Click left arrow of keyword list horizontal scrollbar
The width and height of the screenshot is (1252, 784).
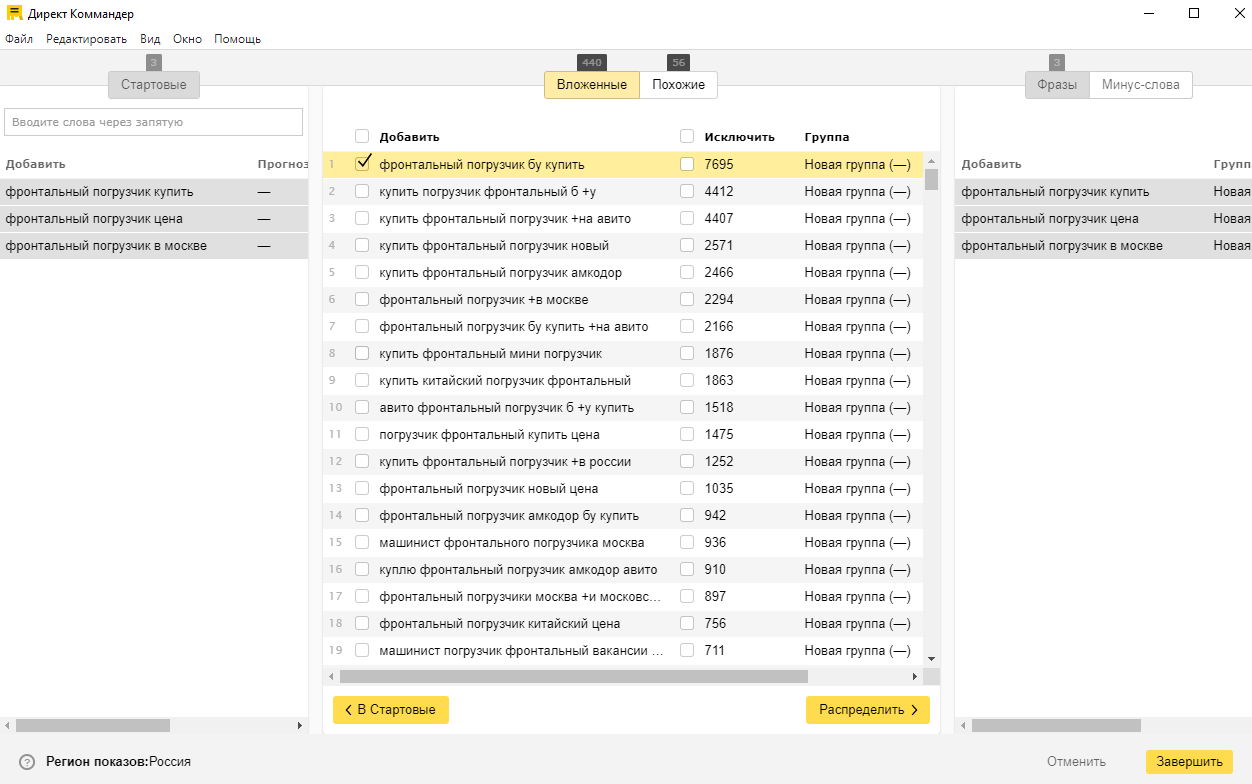pyautogui.click(x=330, y=677)
